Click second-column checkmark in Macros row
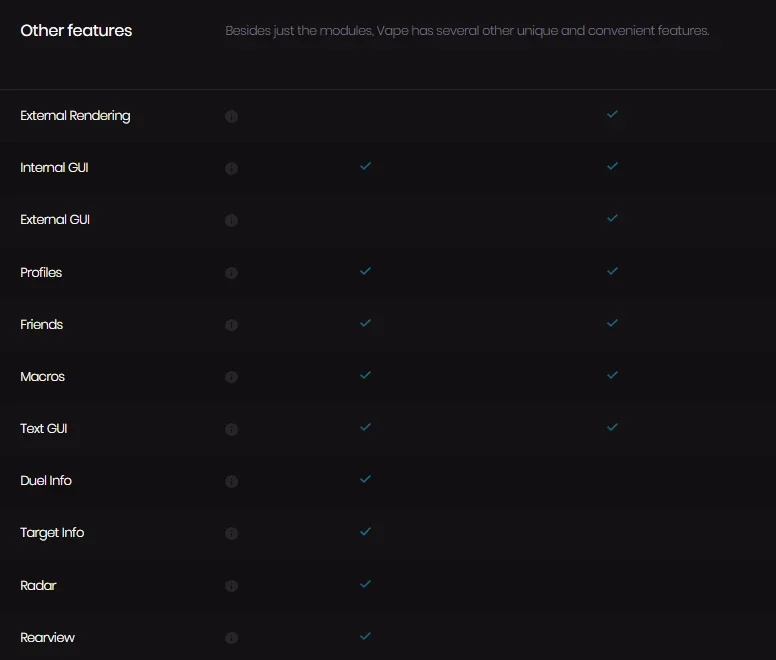The height and width of the screenshot is (660, 776). click(x=612, y=375)
